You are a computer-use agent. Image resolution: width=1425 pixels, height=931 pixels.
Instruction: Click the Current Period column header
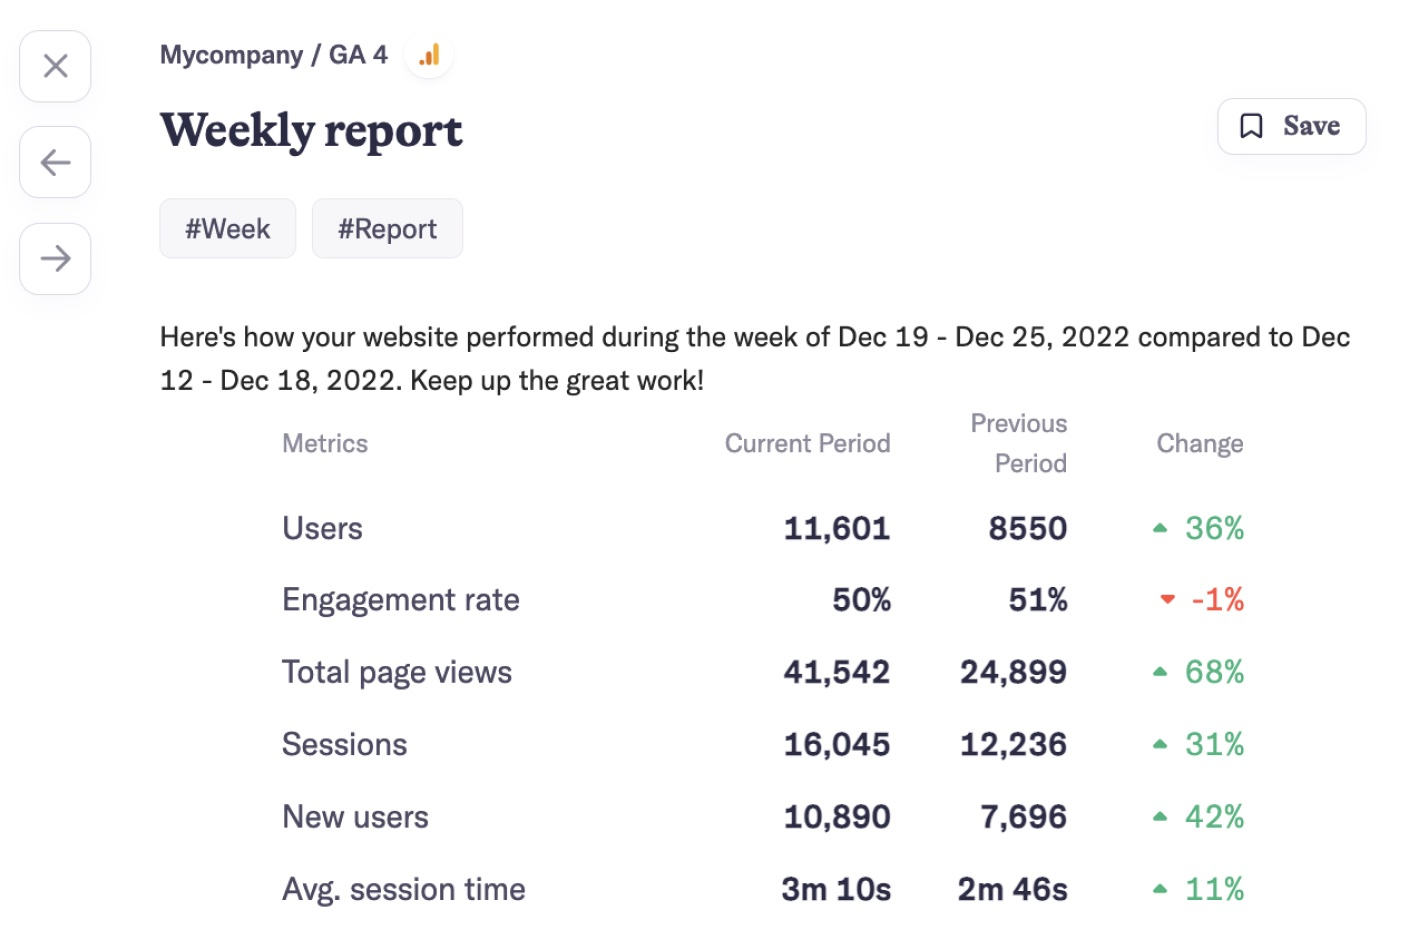pos(807,443)
